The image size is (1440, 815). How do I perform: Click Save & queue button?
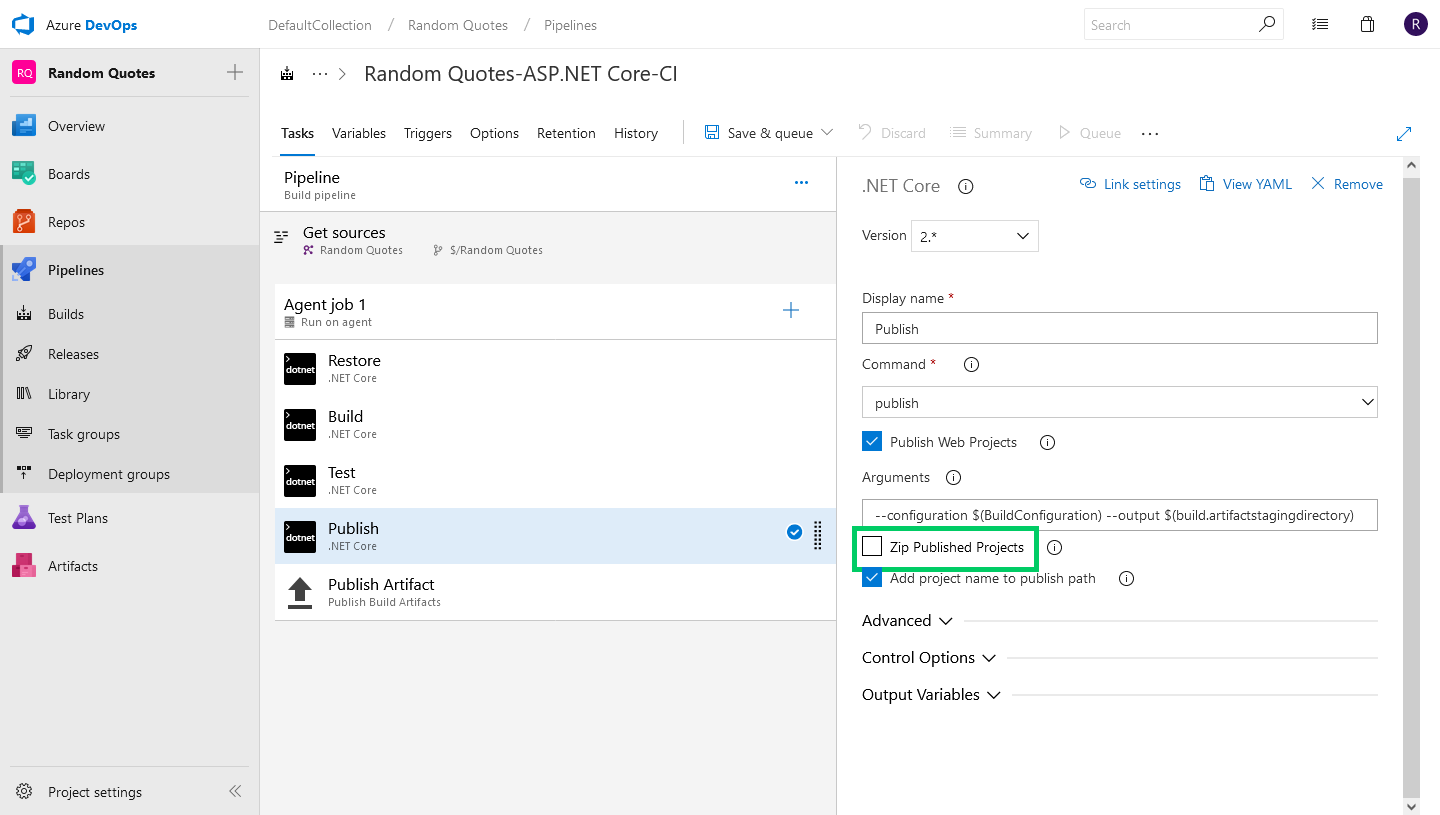click(x=759, y=133)
